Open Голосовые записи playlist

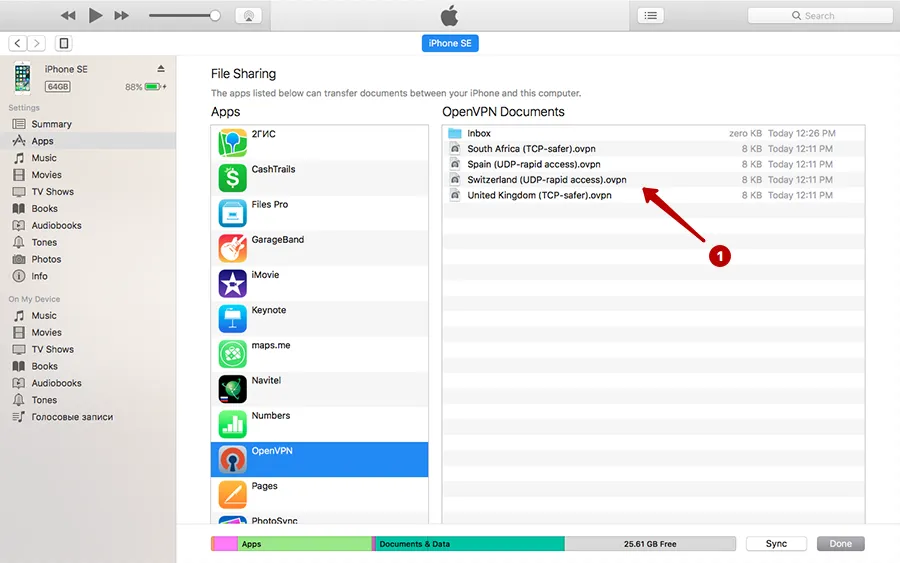tap(88, 417)
